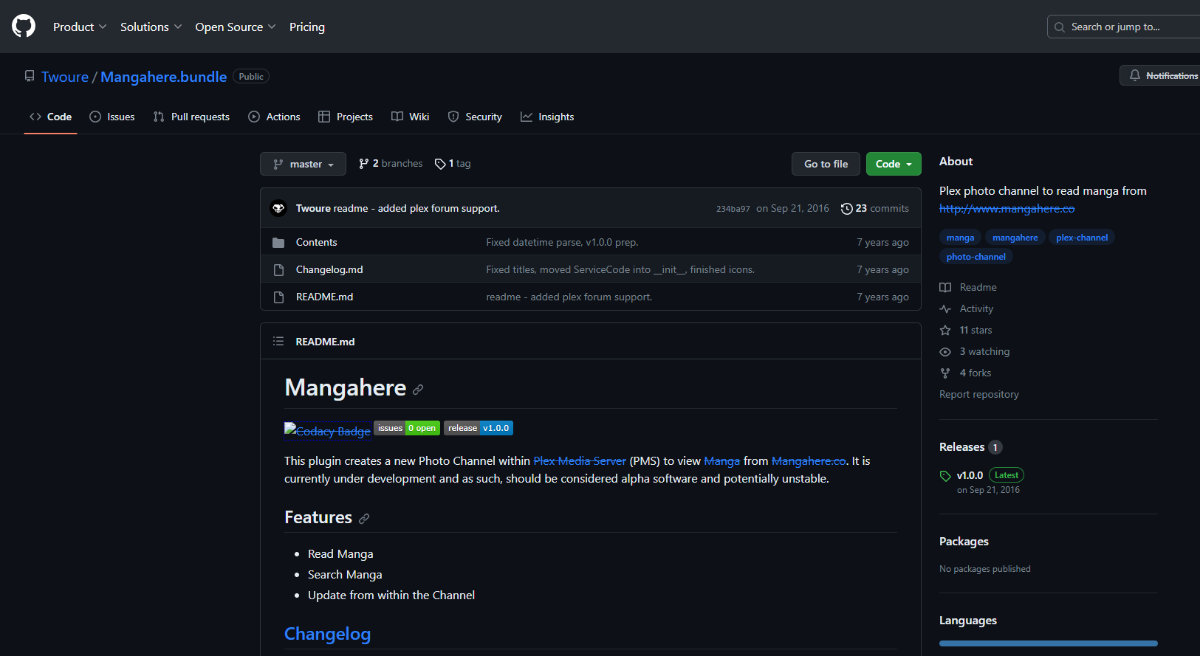The image size is (1200, 656).
Task: Click the photo-channel topic tag
Action: [976, 257]
